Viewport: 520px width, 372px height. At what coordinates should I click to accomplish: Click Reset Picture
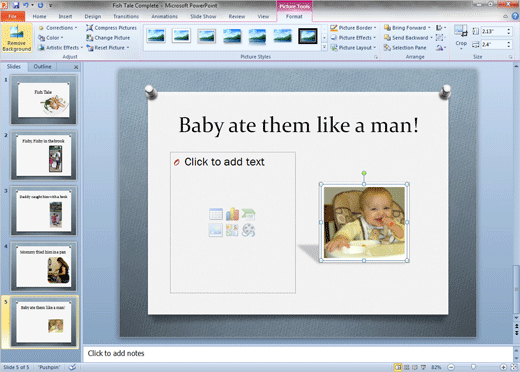[106, 48]
